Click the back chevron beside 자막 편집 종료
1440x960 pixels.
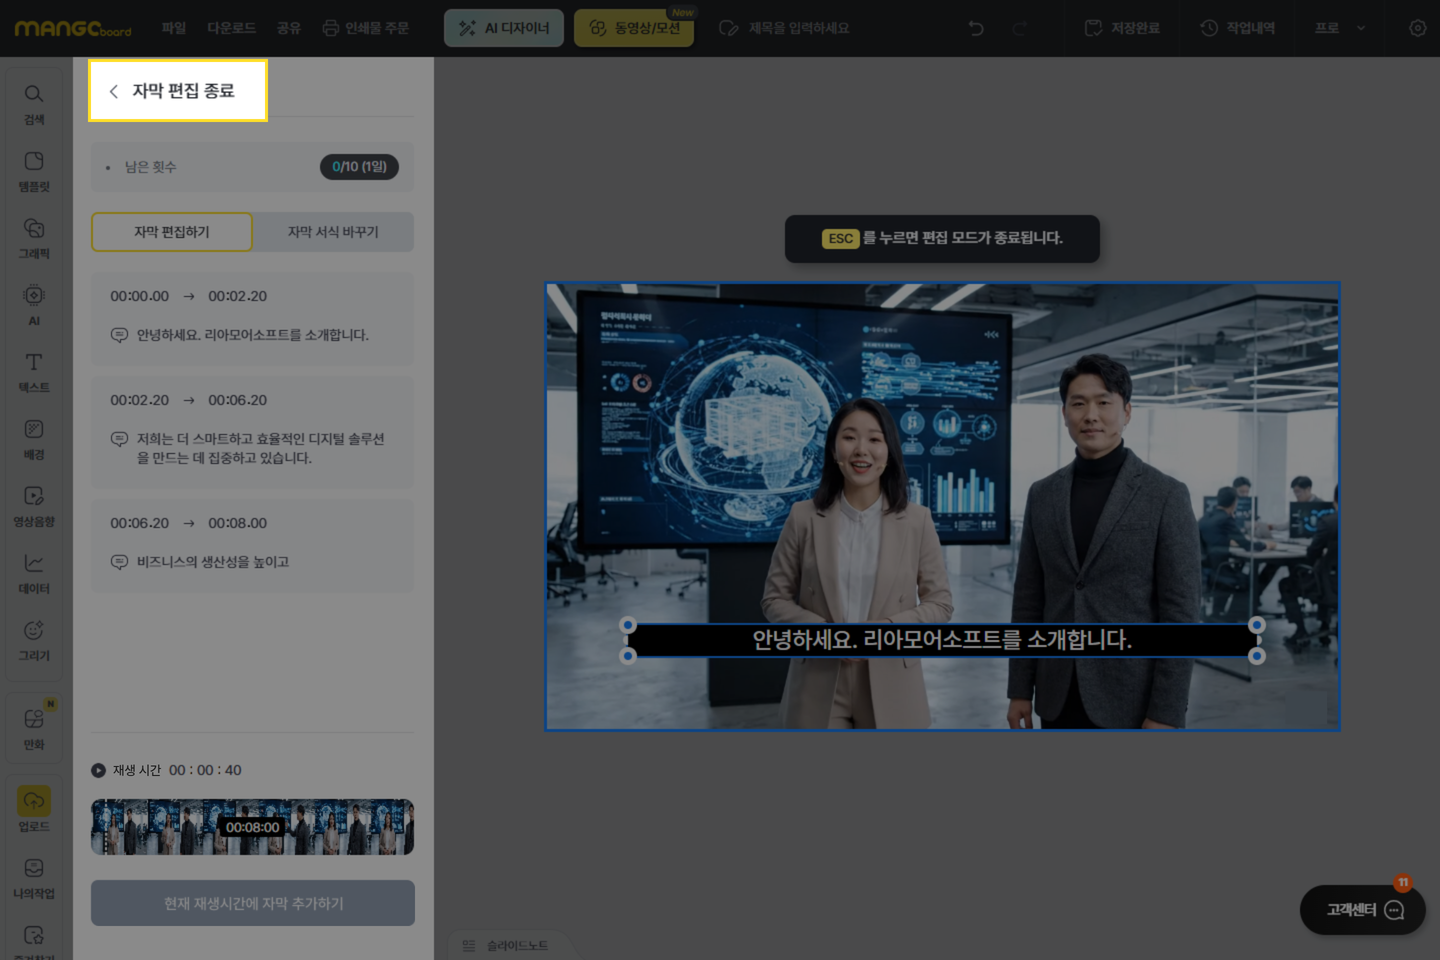click(114, 91)
